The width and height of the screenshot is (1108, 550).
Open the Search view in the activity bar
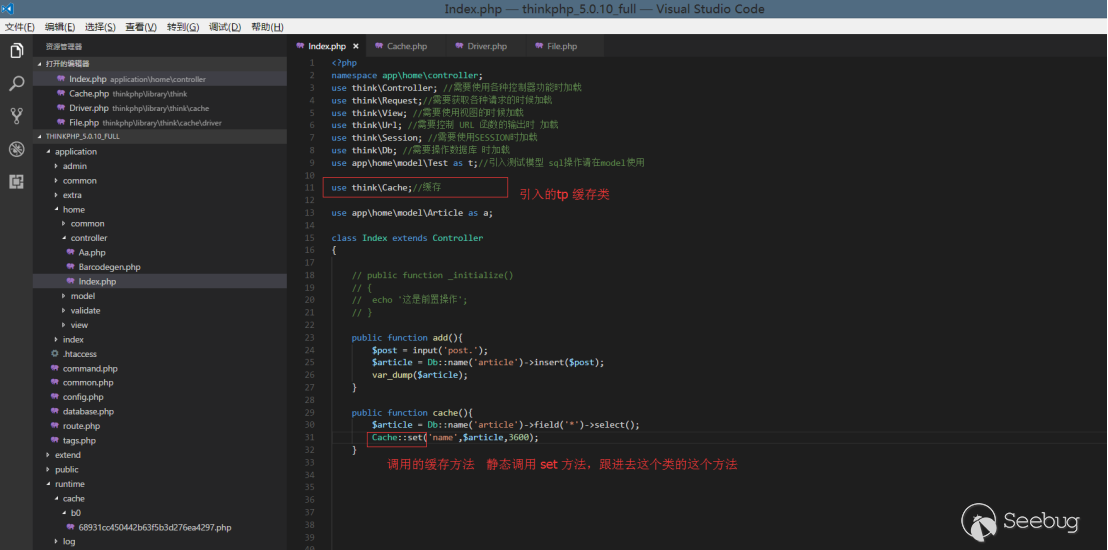16,83
